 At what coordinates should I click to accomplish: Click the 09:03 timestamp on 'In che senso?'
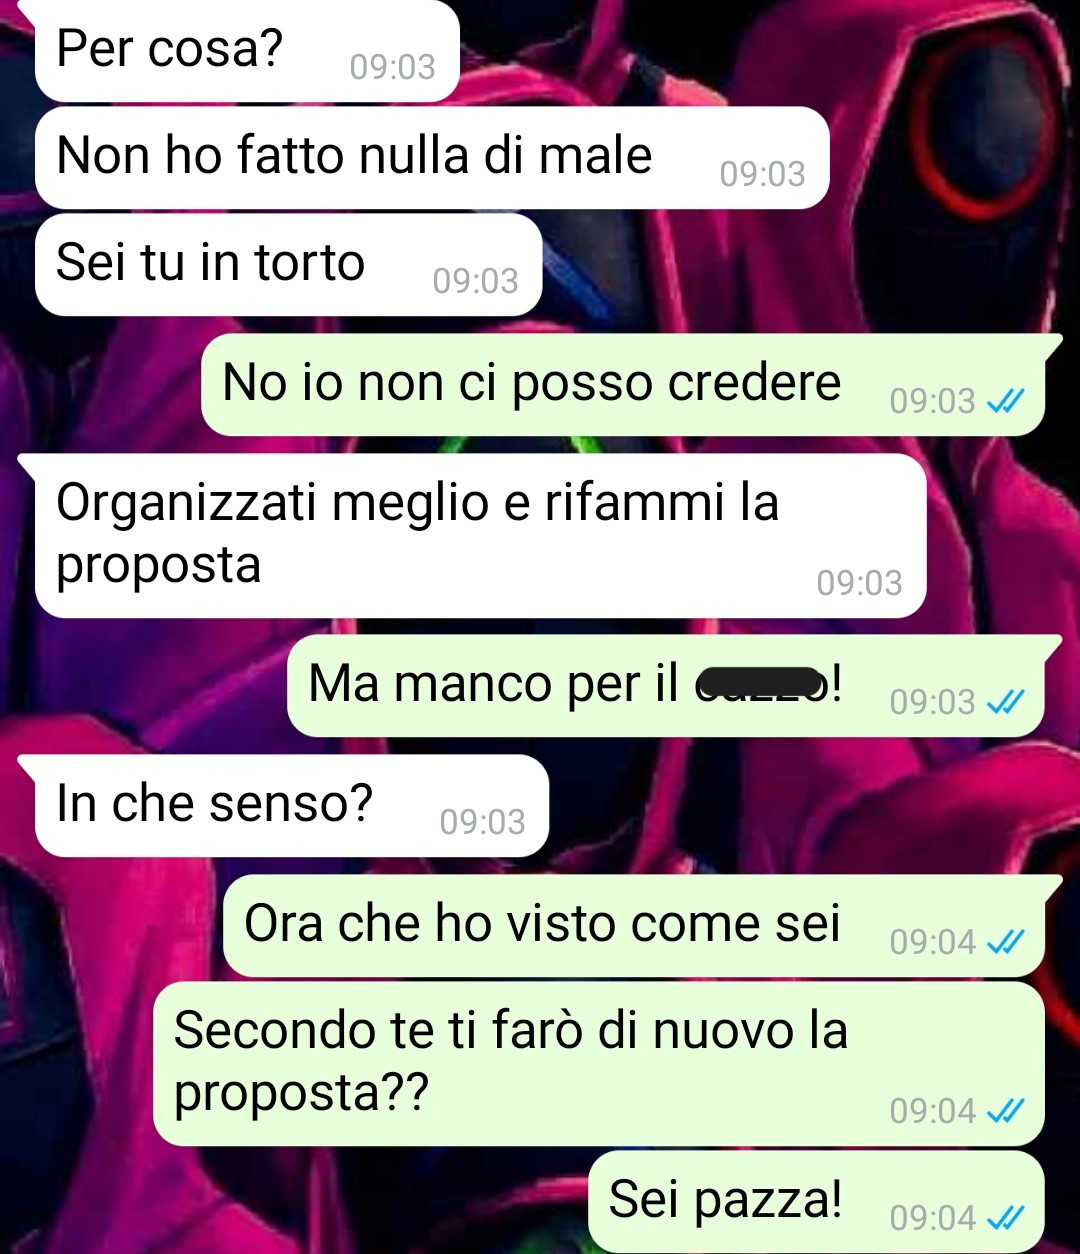pos(482,822)
